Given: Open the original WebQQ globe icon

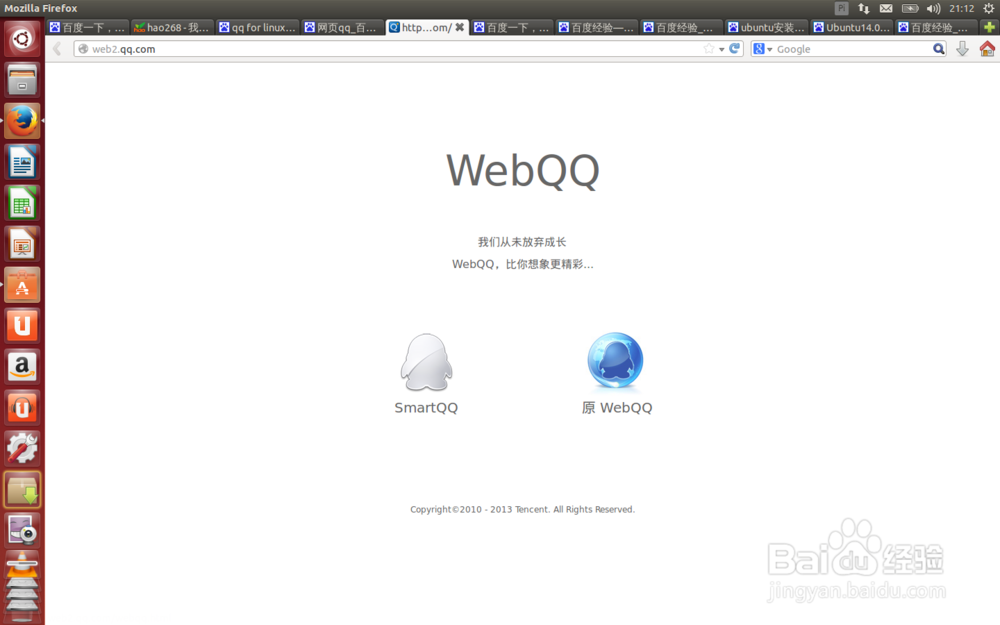Looking at the screenshot, I should coord(615,361).
